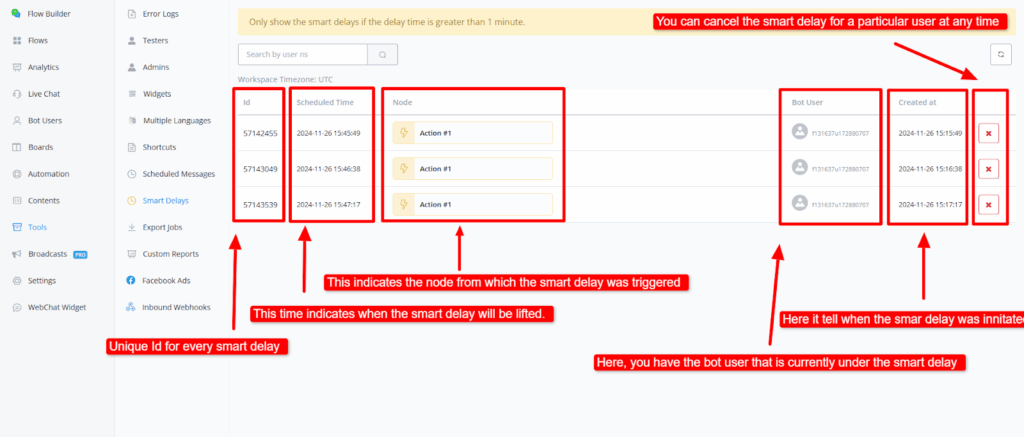Click the refresh icon at top right

pyautogui.click(x=999, y=55)
